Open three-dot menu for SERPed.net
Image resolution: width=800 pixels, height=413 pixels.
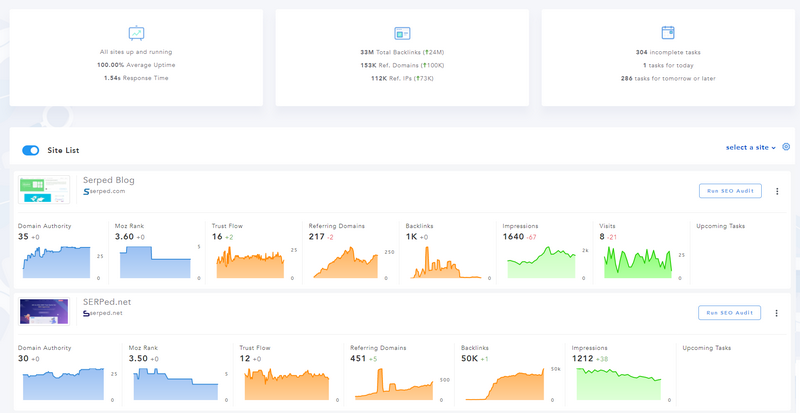click(777, 313)
